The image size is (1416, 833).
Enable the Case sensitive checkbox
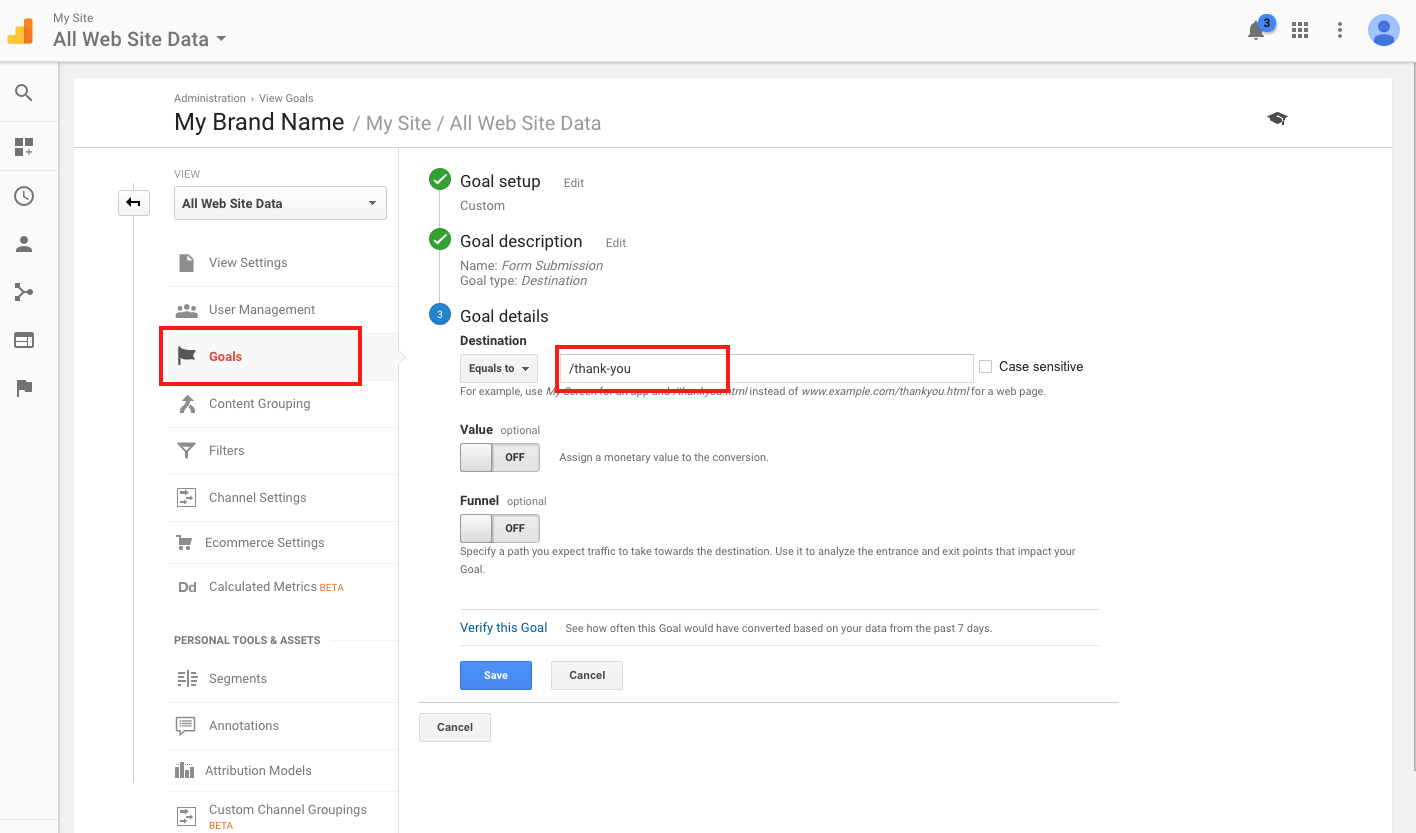(986, 367)
